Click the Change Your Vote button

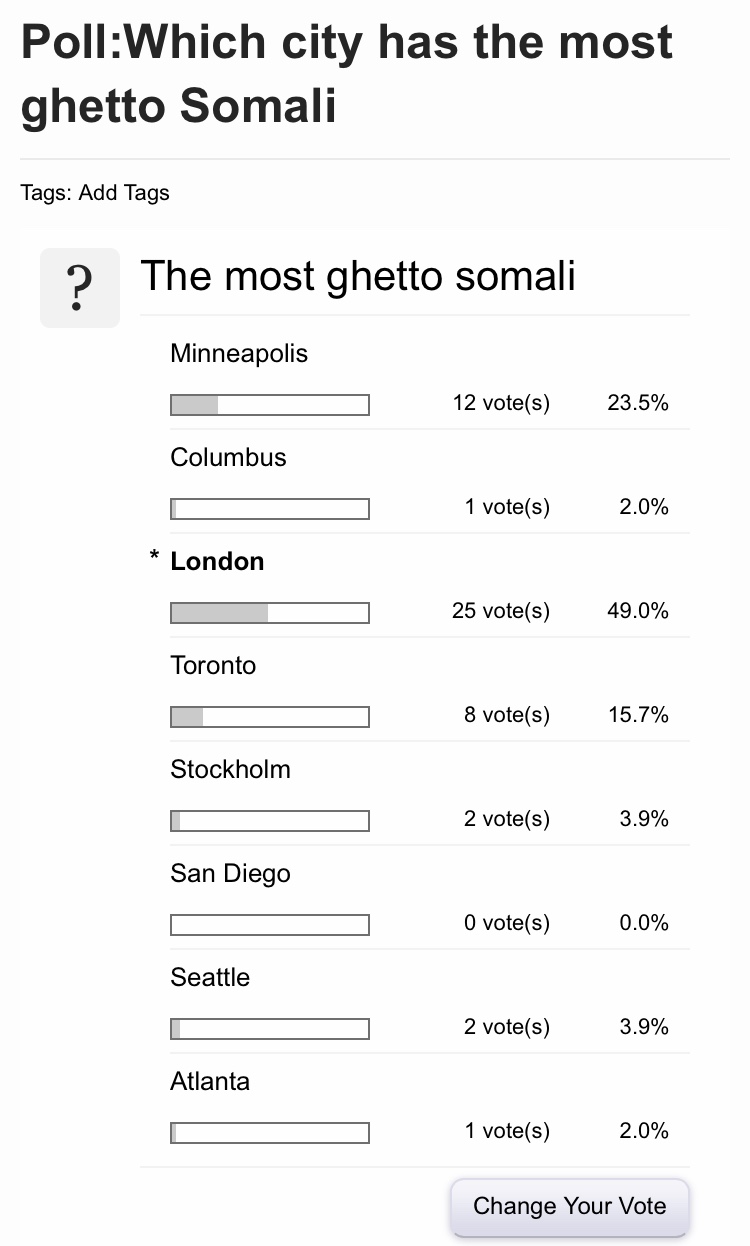tap(570, 1206)
